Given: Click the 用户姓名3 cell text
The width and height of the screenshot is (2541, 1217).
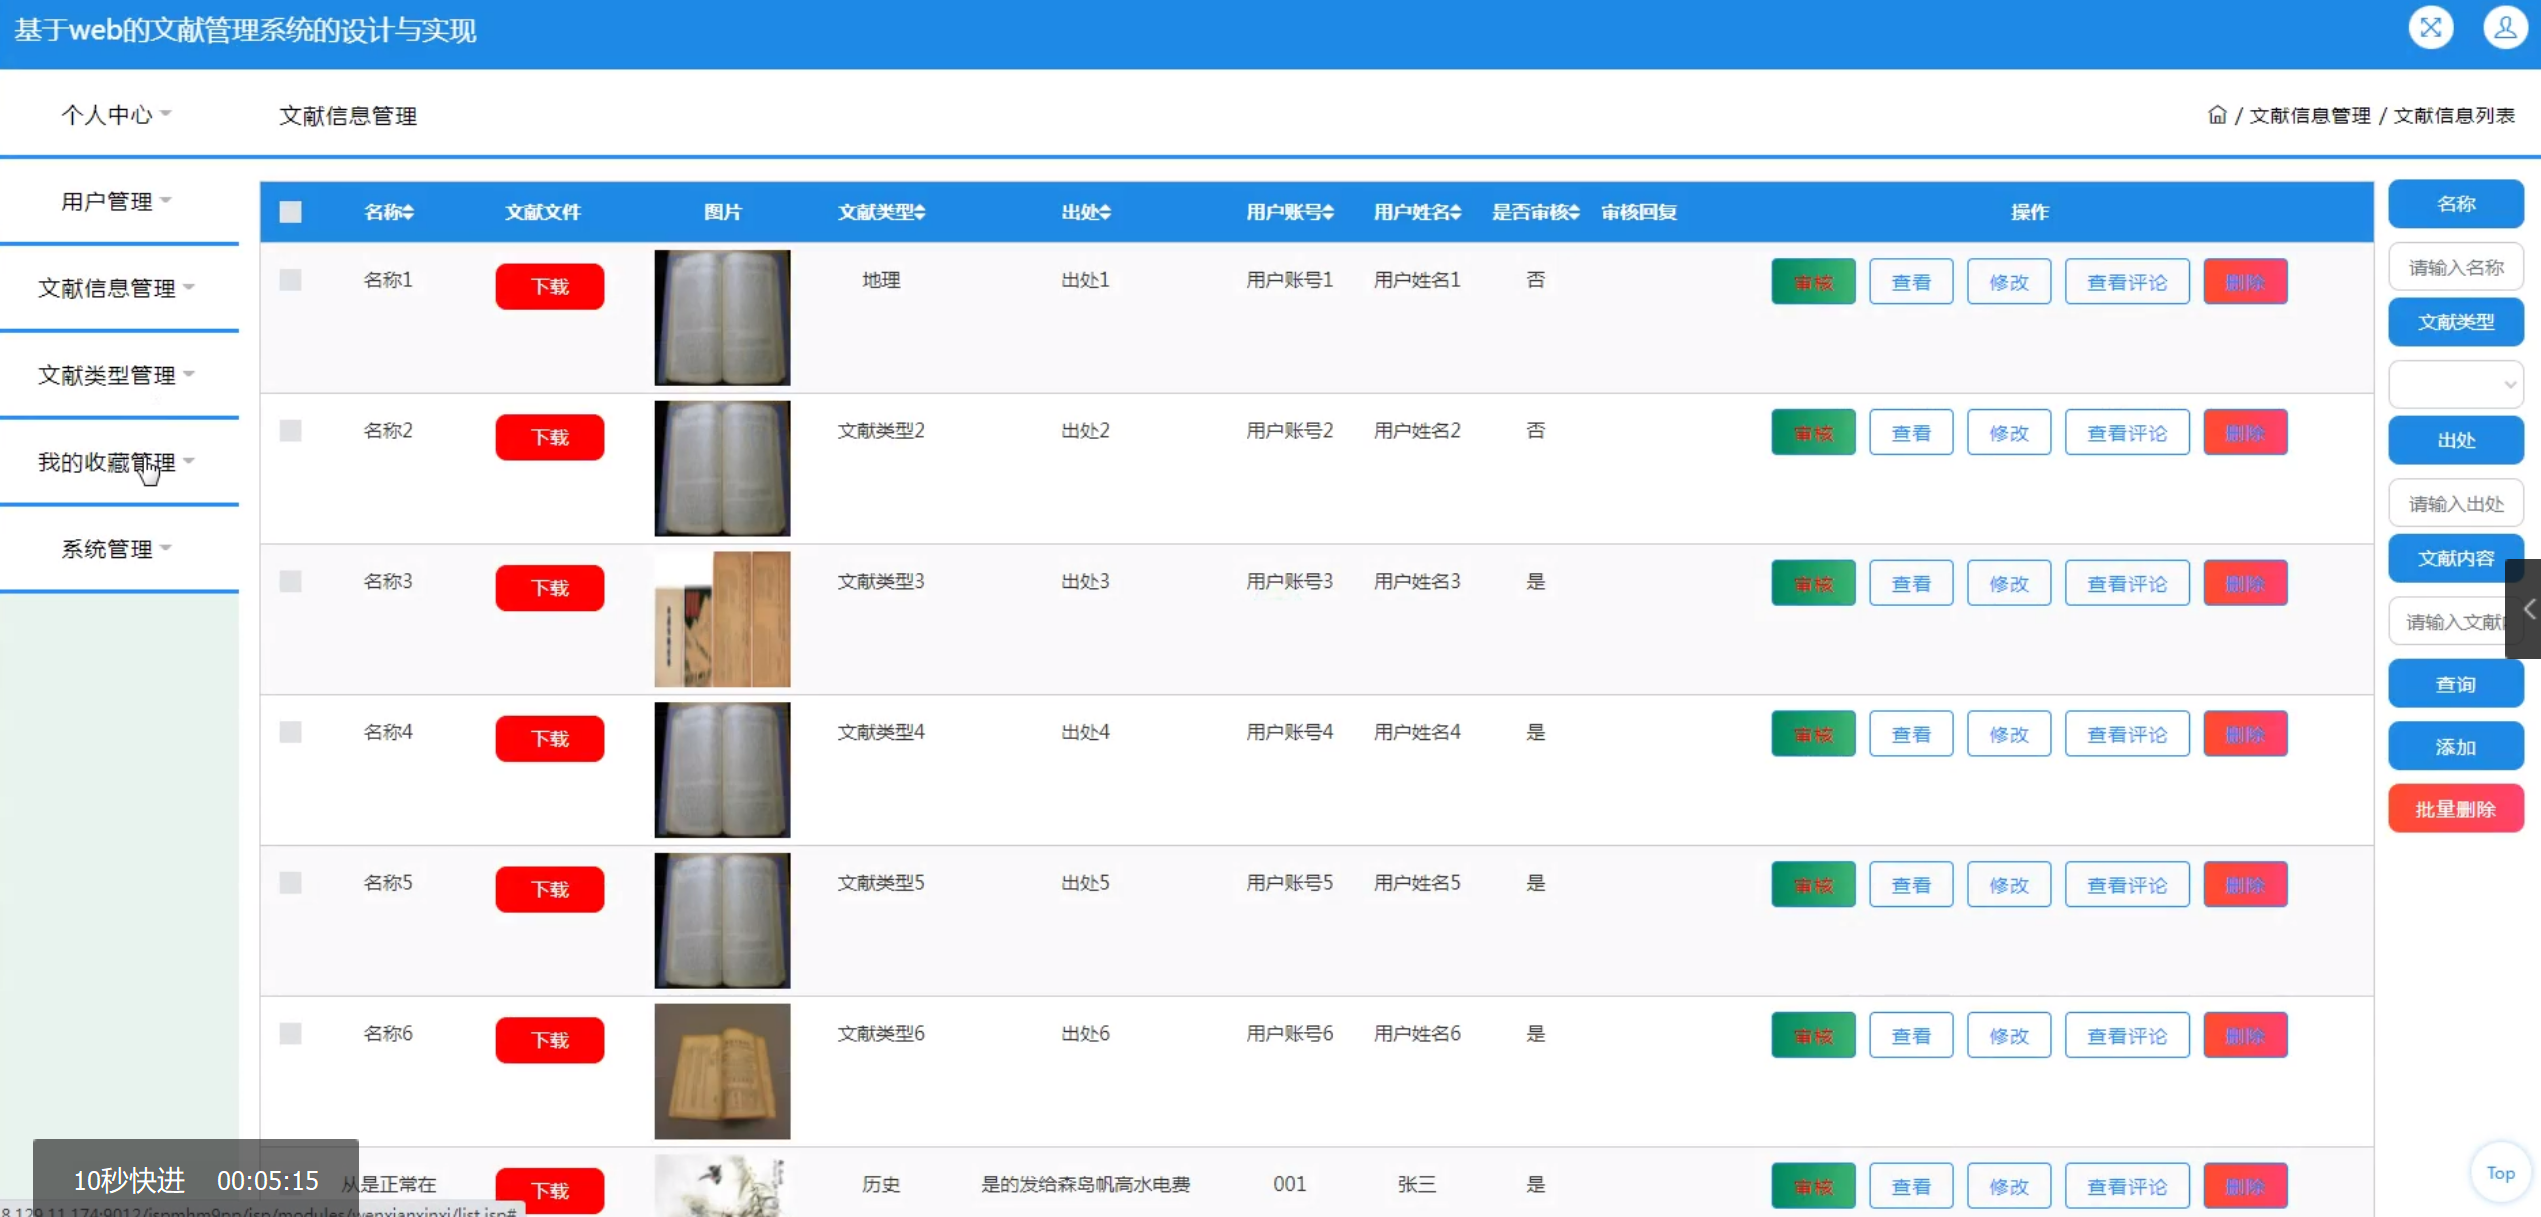Looking at the screenshot, I should [x=1417, y=581].
